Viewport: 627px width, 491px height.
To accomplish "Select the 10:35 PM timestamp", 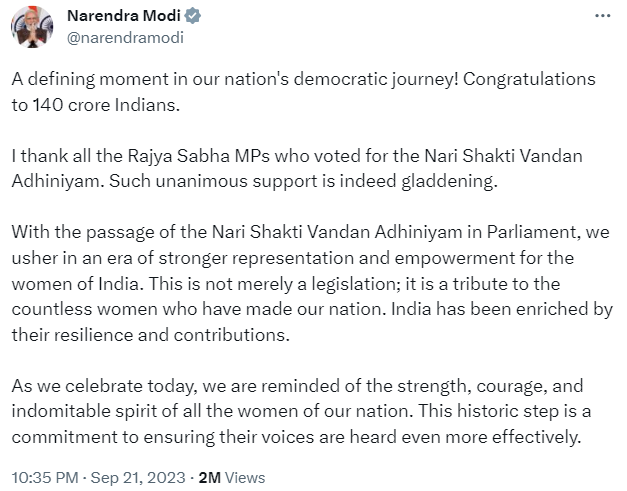I will (45, 477).
